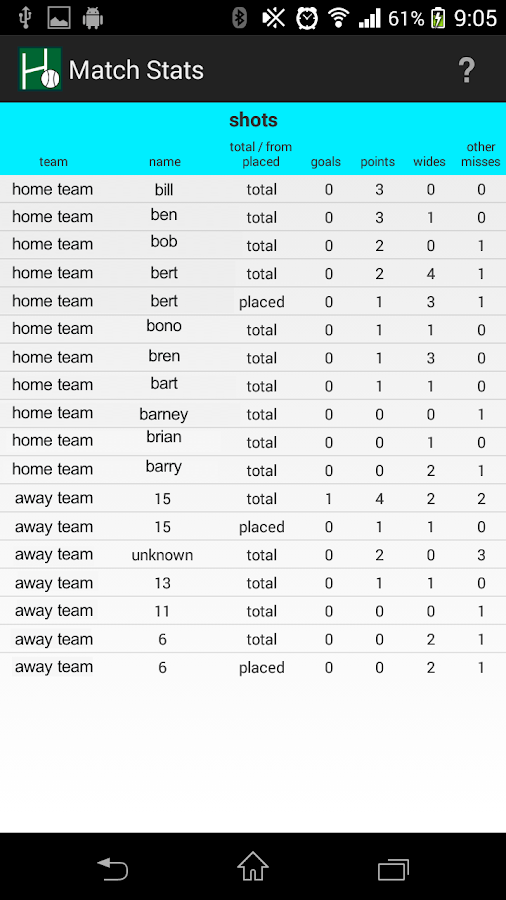Select the home team bill row
Image resolution: width=506 pixels, height=900 pixels.
pos(253,189)
